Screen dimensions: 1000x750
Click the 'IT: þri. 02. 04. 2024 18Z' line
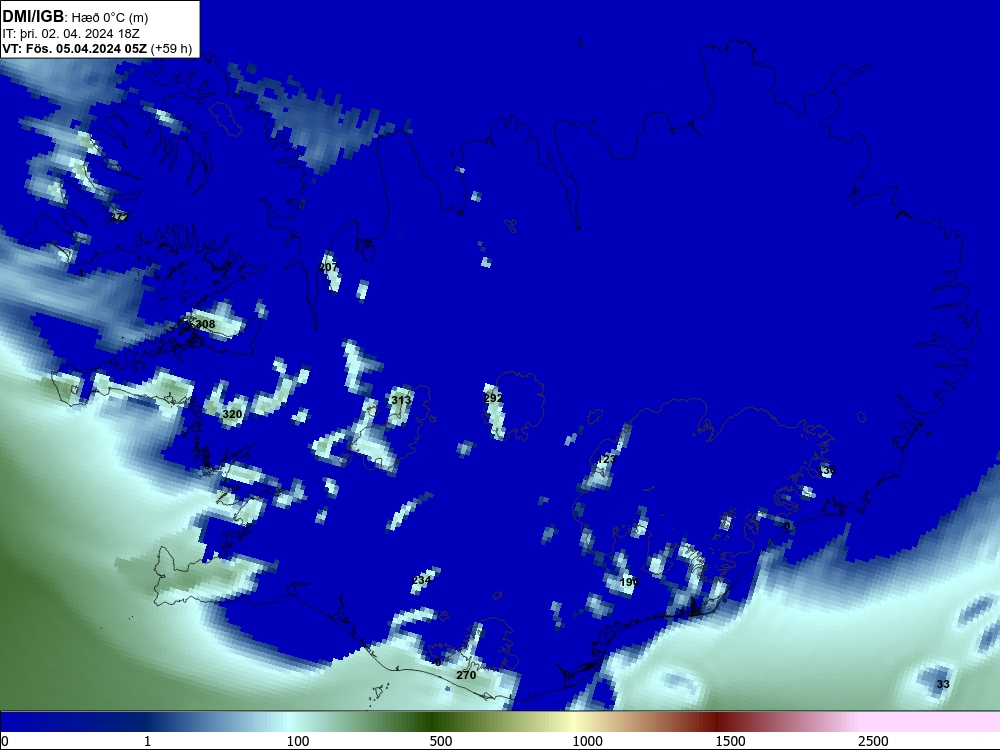point(71,34)
